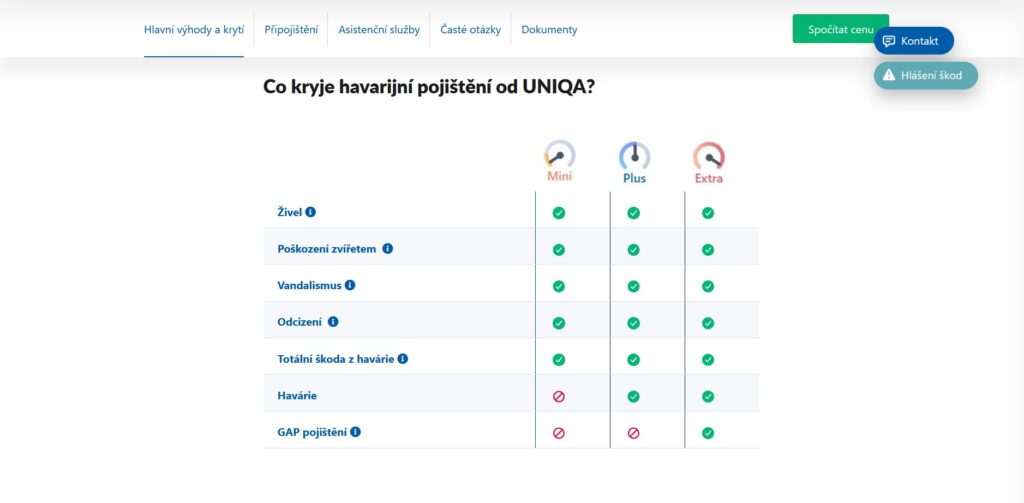Click GAP pojištění checkmark under Extra

tap(708, 432)
